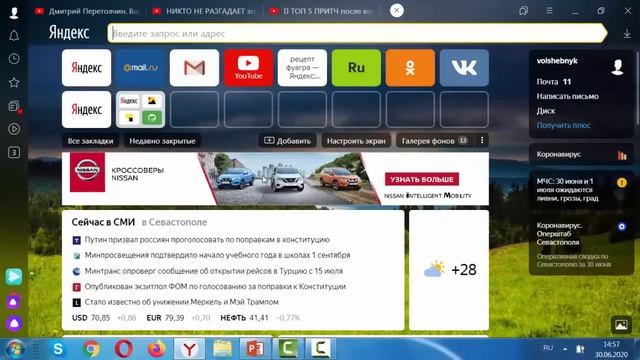640x360 pixels.
Task: Open the Windows Start button
Action: (x=15, y=349)
